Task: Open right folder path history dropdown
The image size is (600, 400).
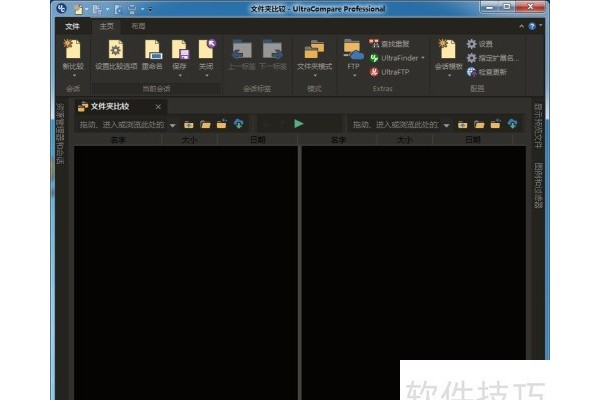Action: point(446,125)
